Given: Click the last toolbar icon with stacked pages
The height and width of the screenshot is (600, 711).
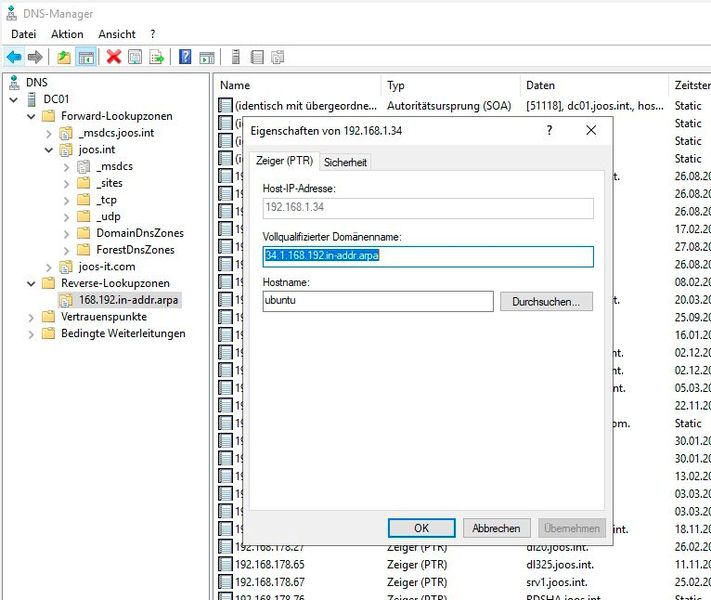Looking at the screenshot, I should 278,57.
